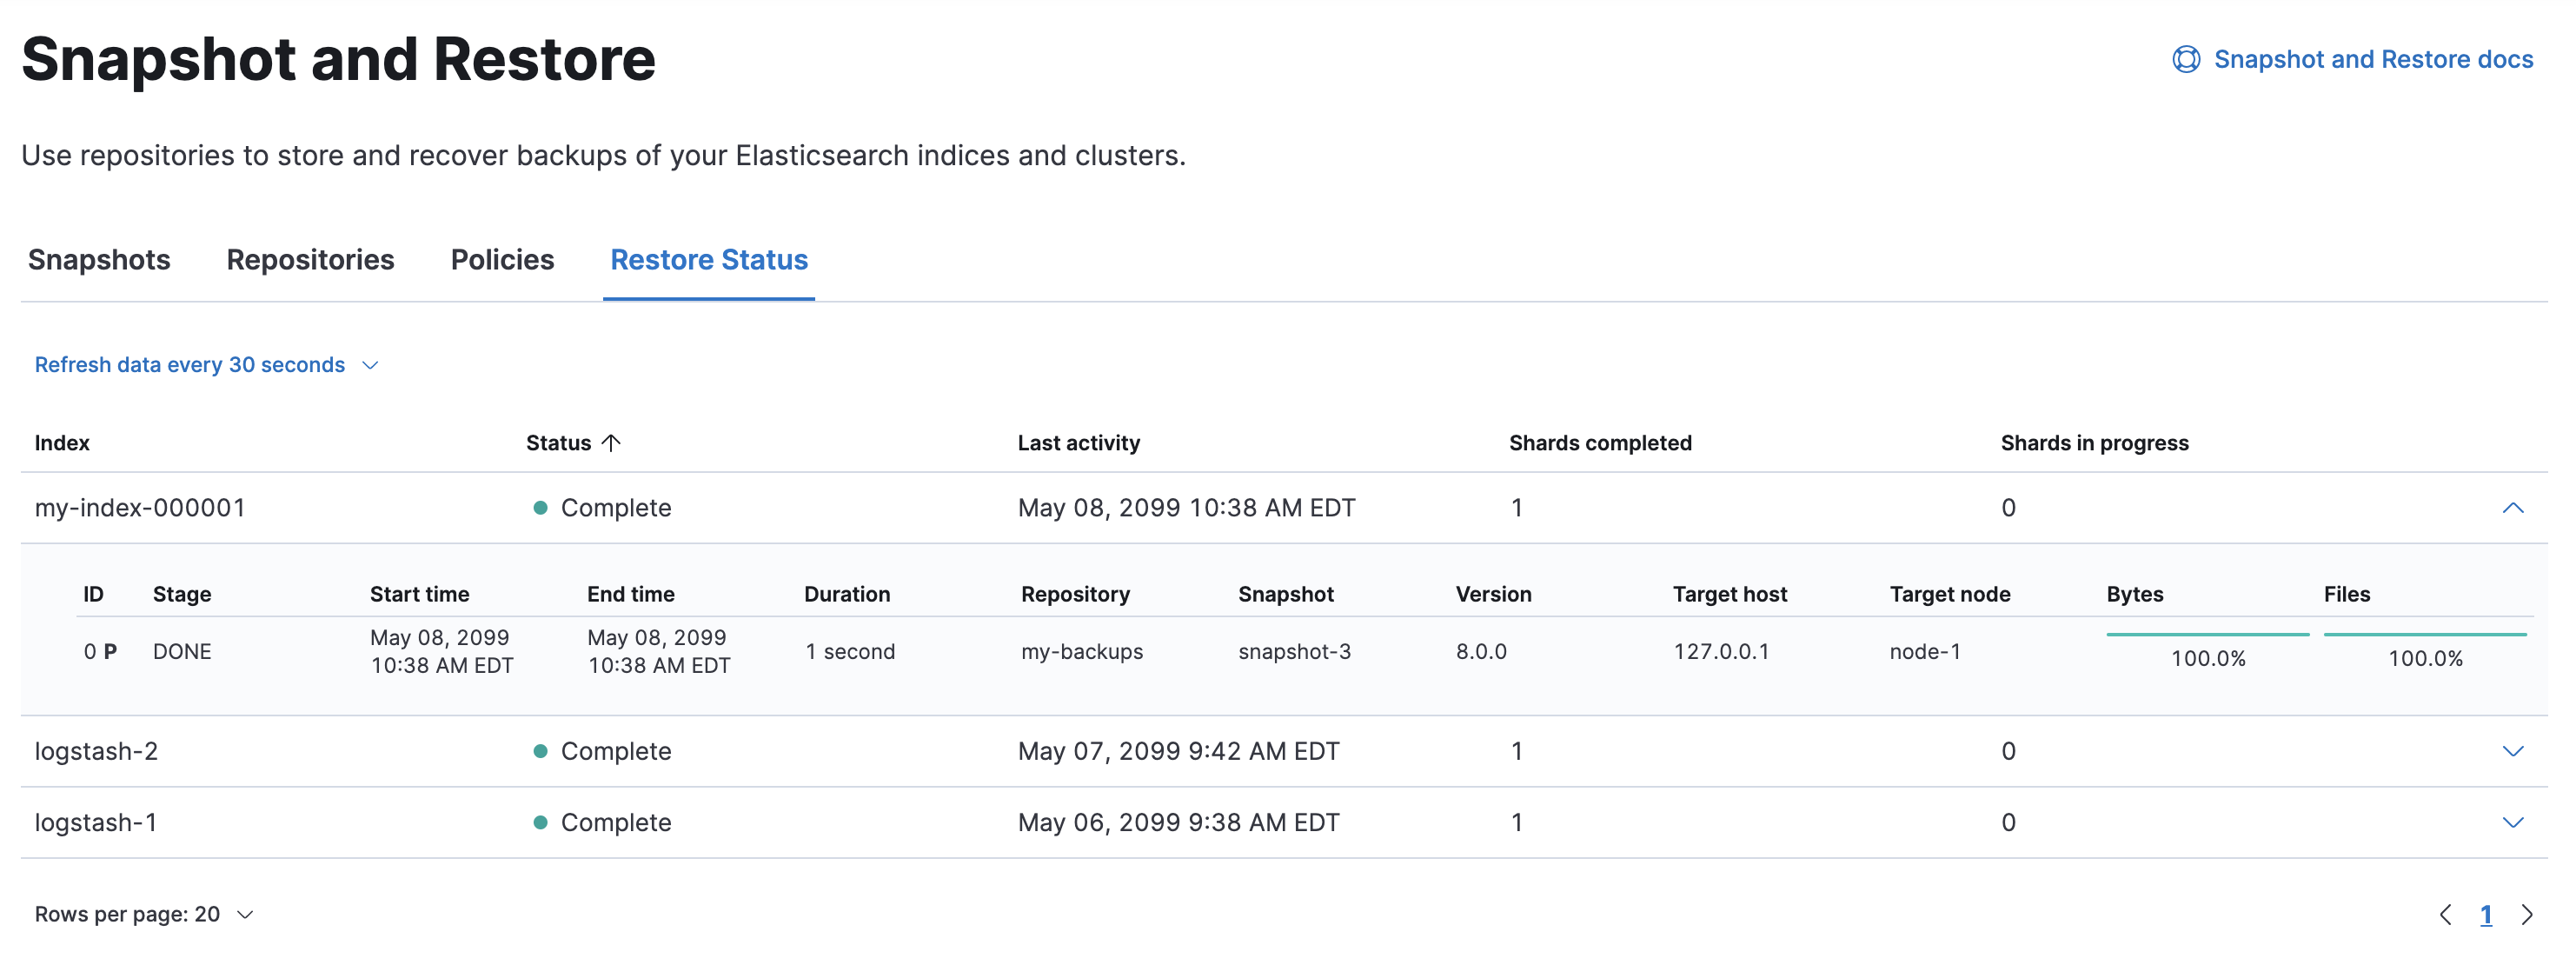Open Snapshot and Restore docs link
Viewport: 2576px width, 965px height.
[2372, 60]
